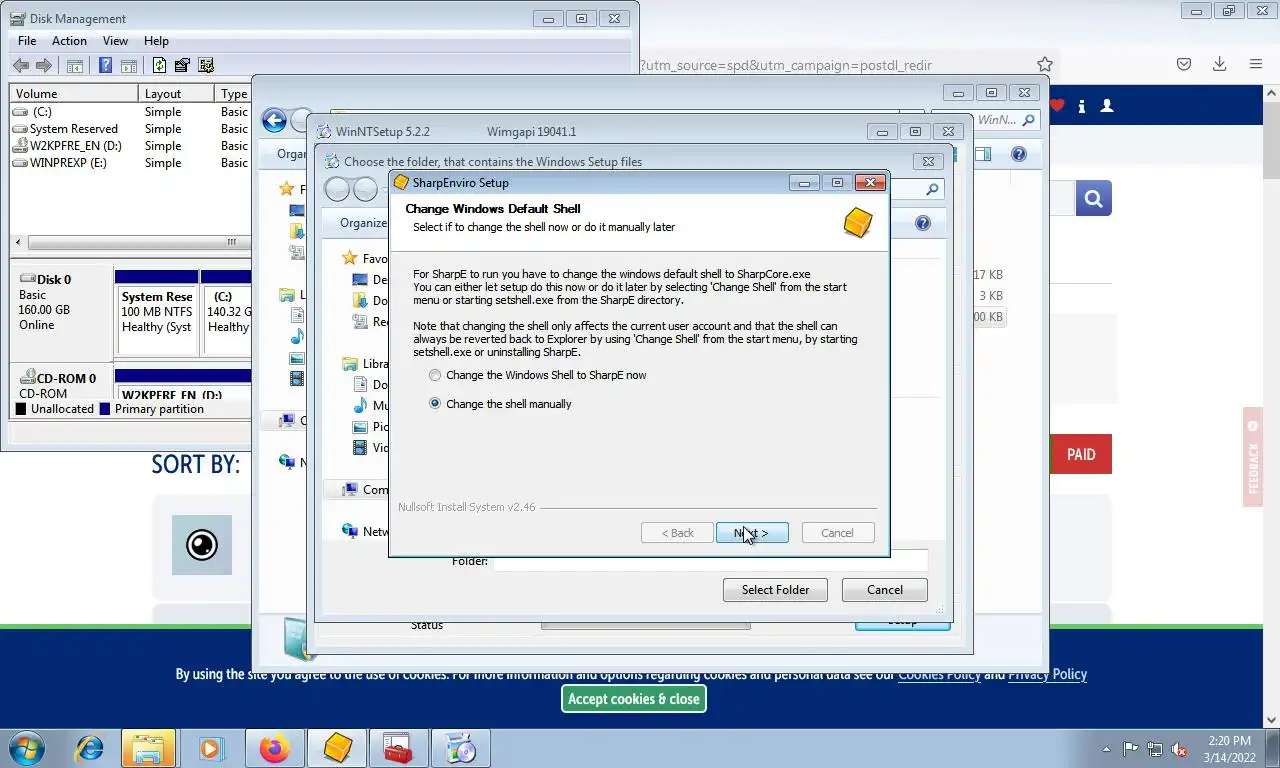Click the Disk Management Settings icon with checklist
1280x768 pixels.
point(206,66)
